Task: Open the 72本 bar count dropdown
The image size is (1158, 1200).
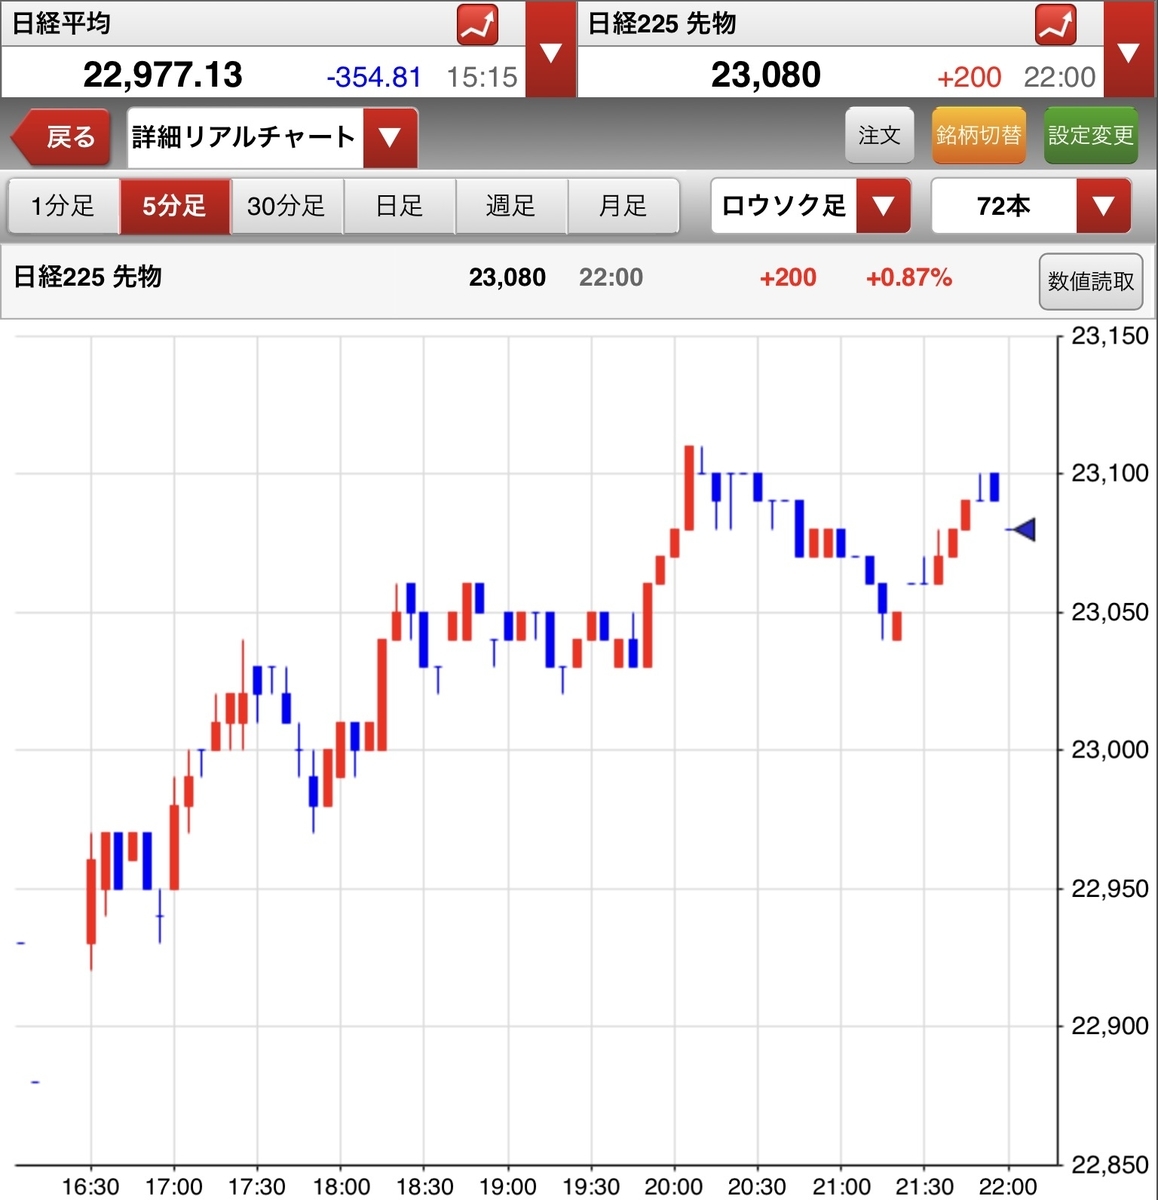Action: 1031,207
